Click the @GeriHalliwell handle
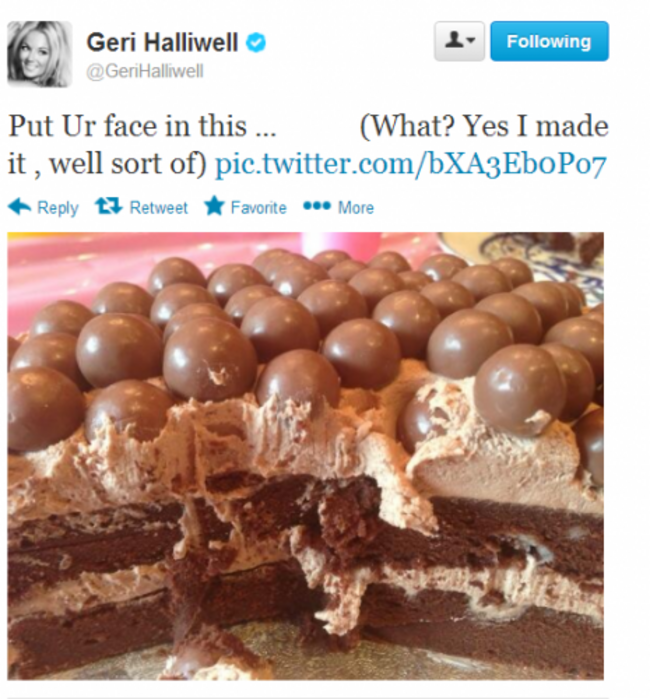This screenshot has width=650, height=699. tap(145, 71)
